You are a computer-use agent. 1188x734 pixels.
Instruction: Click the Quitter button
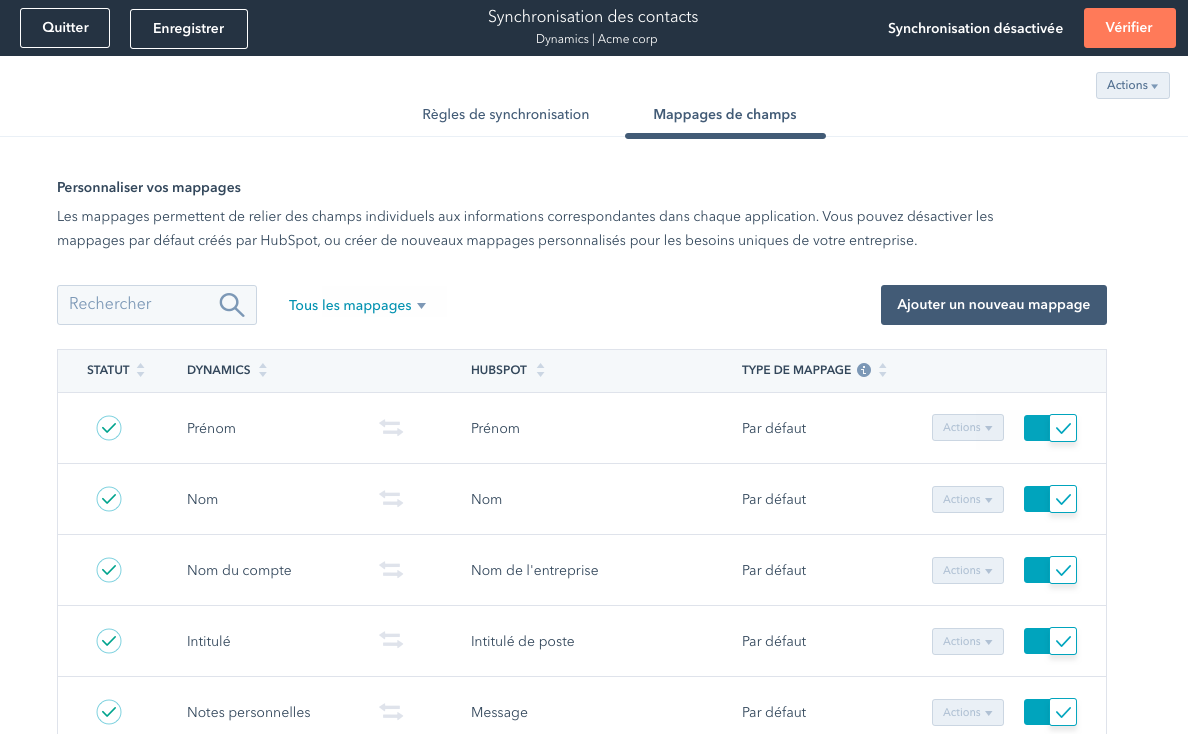[66, 28]
